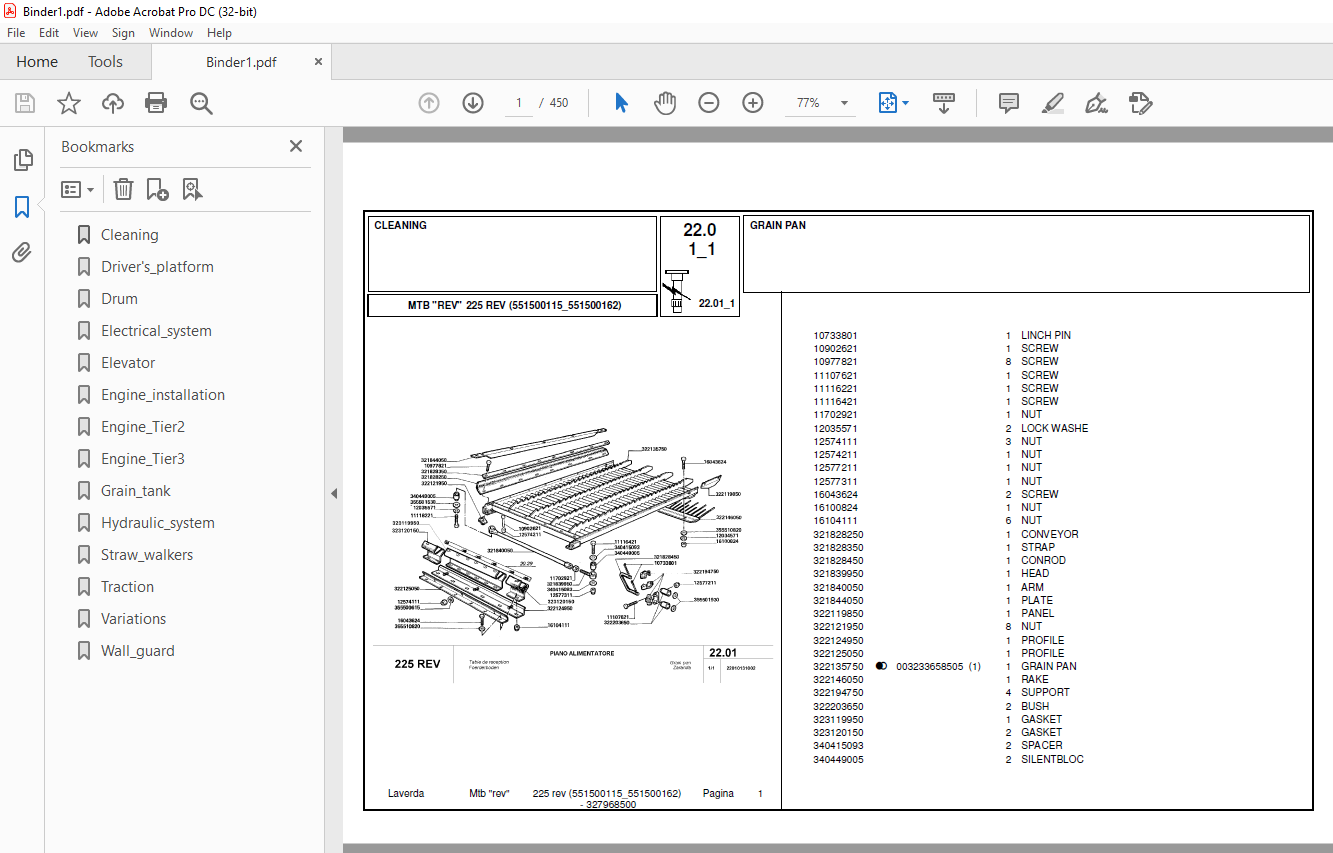Click the upload to cloud icon
Viewport: 1333px width, 853px height.
click(x=113, y=103)
